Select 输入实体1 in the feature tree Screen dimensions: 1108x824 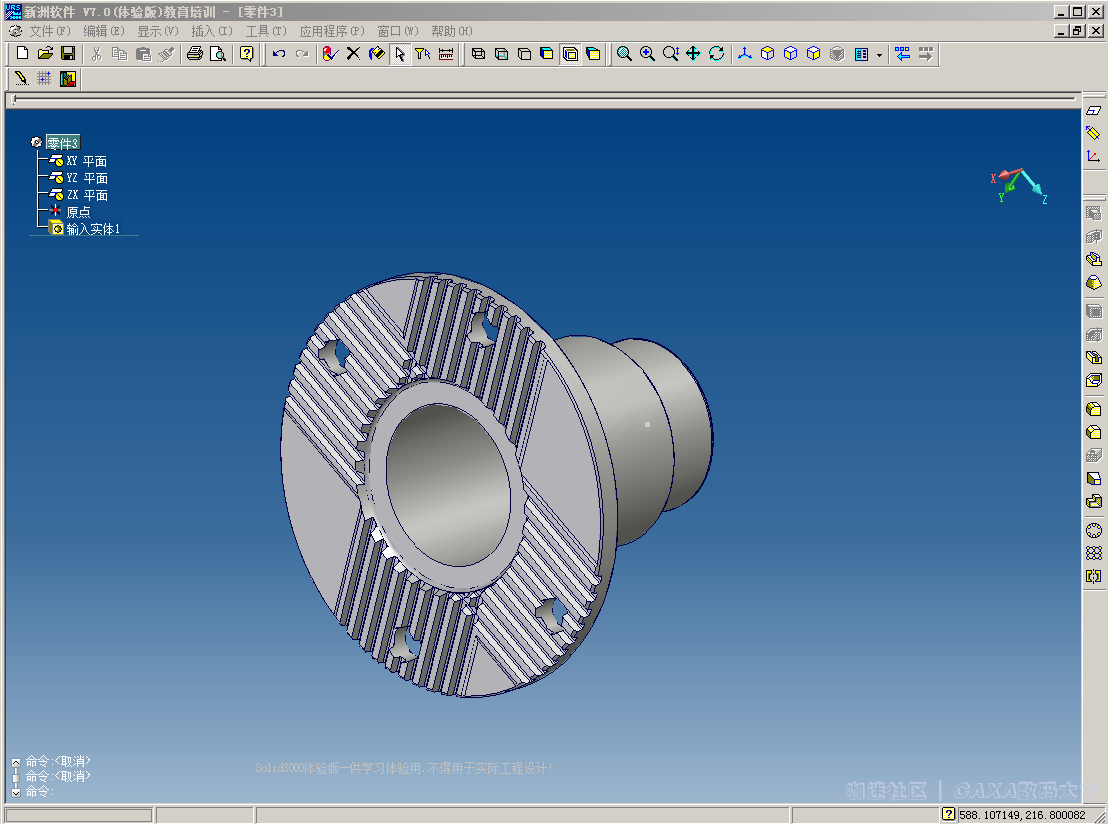click(93, 229)
